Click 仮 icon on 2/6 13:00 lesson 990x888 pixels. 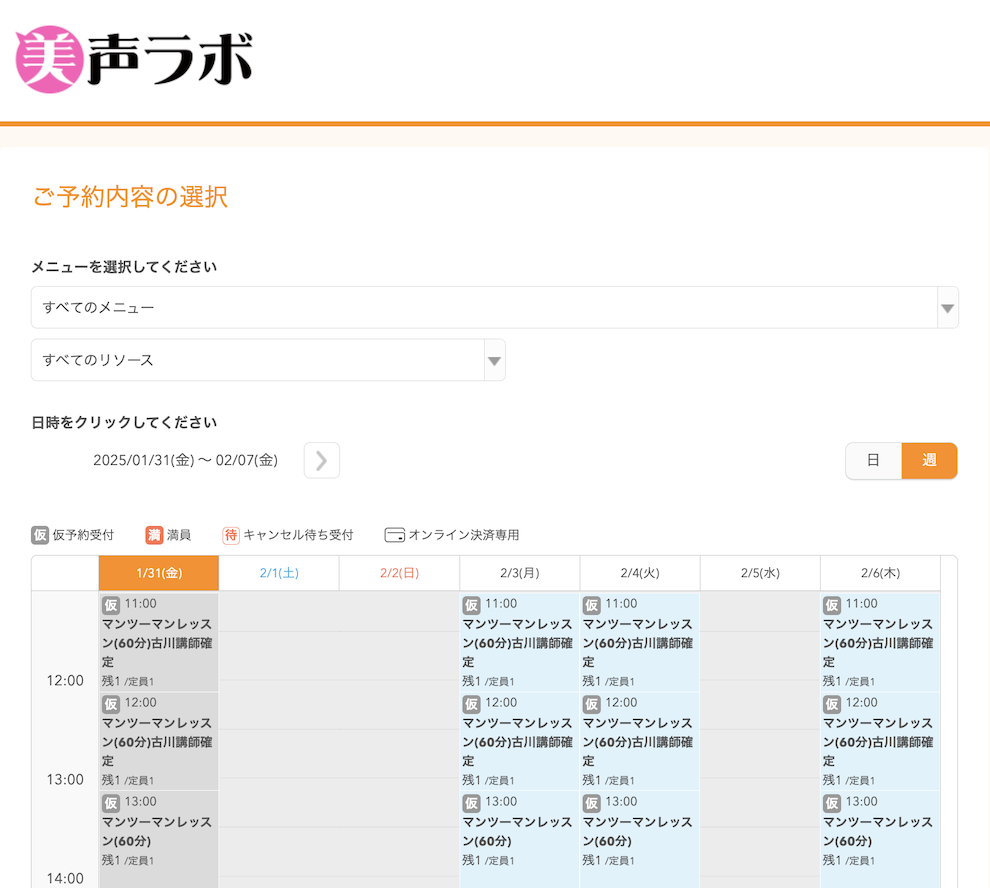[x=832, y=803]
